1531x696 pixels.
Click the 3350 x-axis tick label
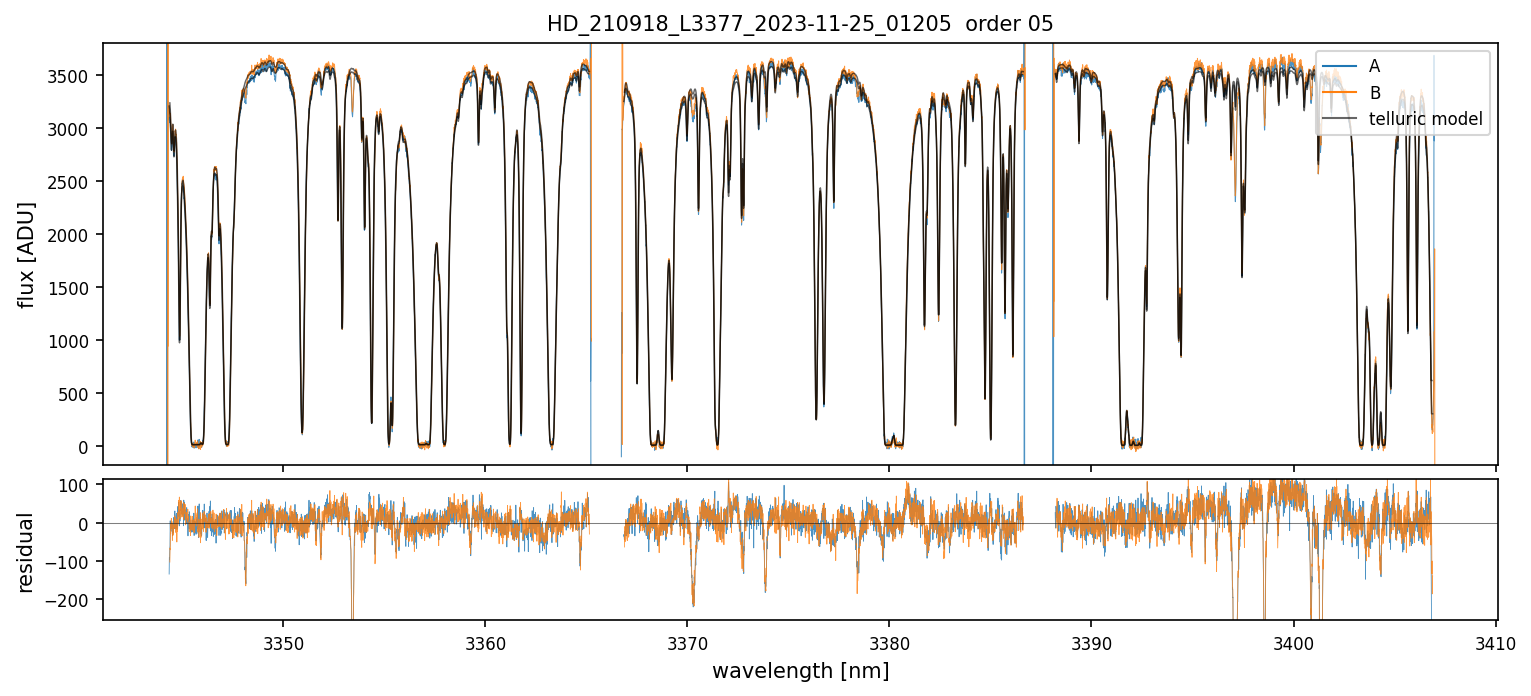coord(283,641)
